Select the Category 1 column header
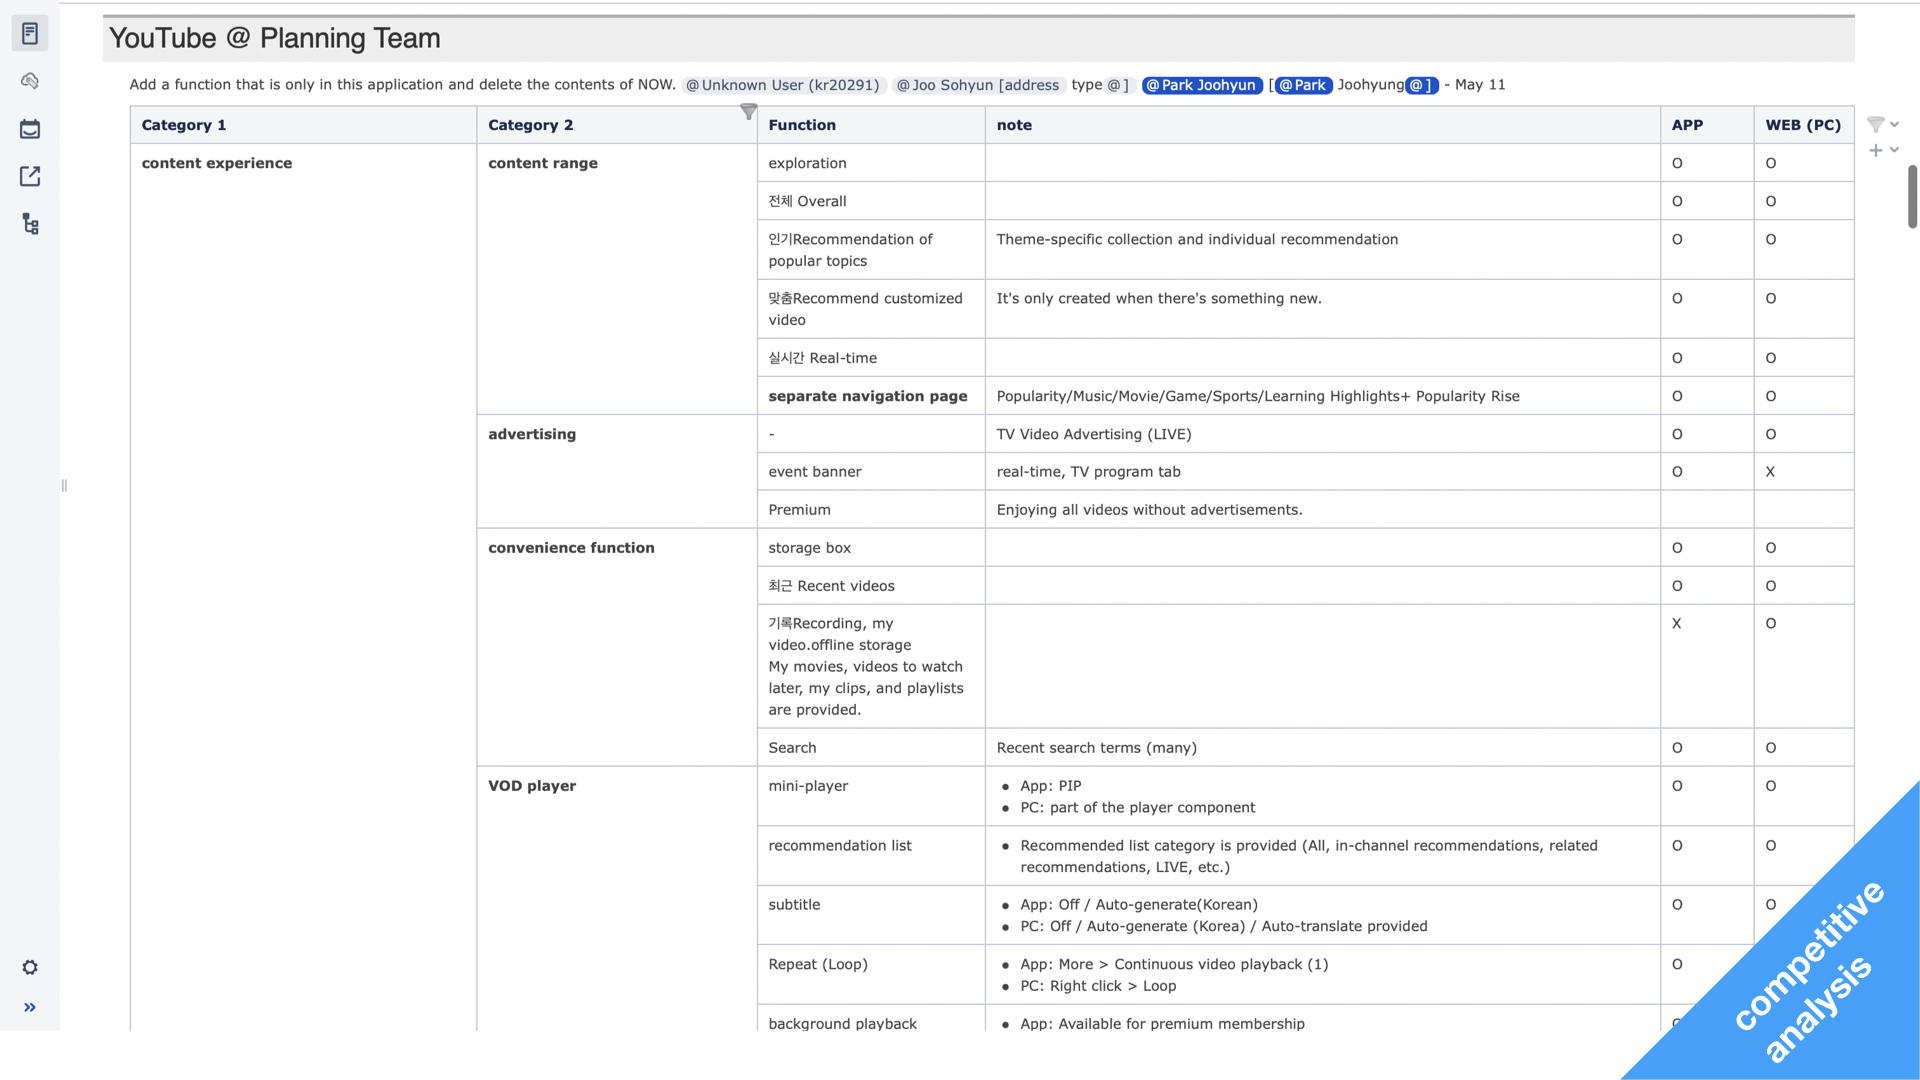Screen dimensions: 1920x1080 (x=303, y=125)
